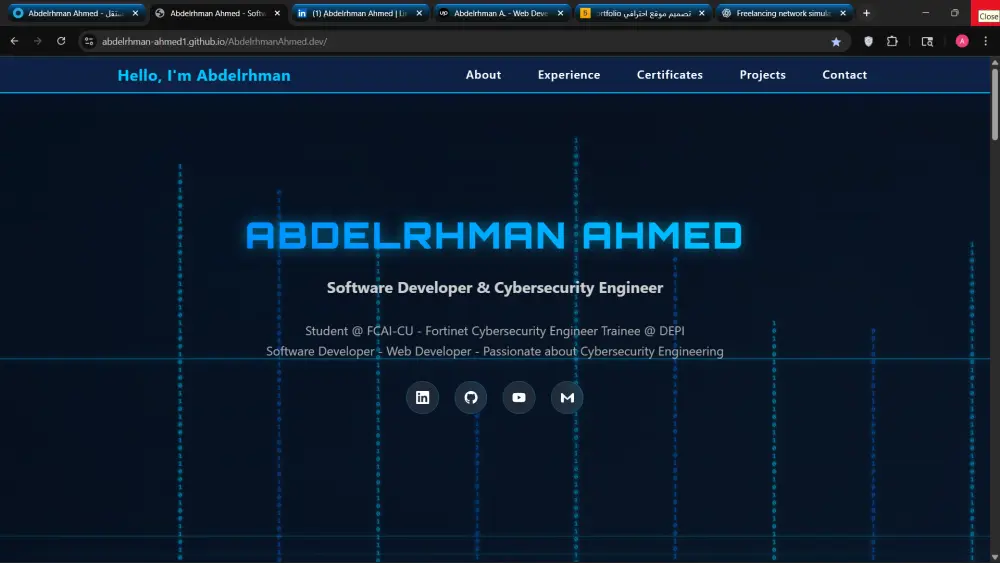
Task: Open the shield extension icon
Action: (868, 41)
